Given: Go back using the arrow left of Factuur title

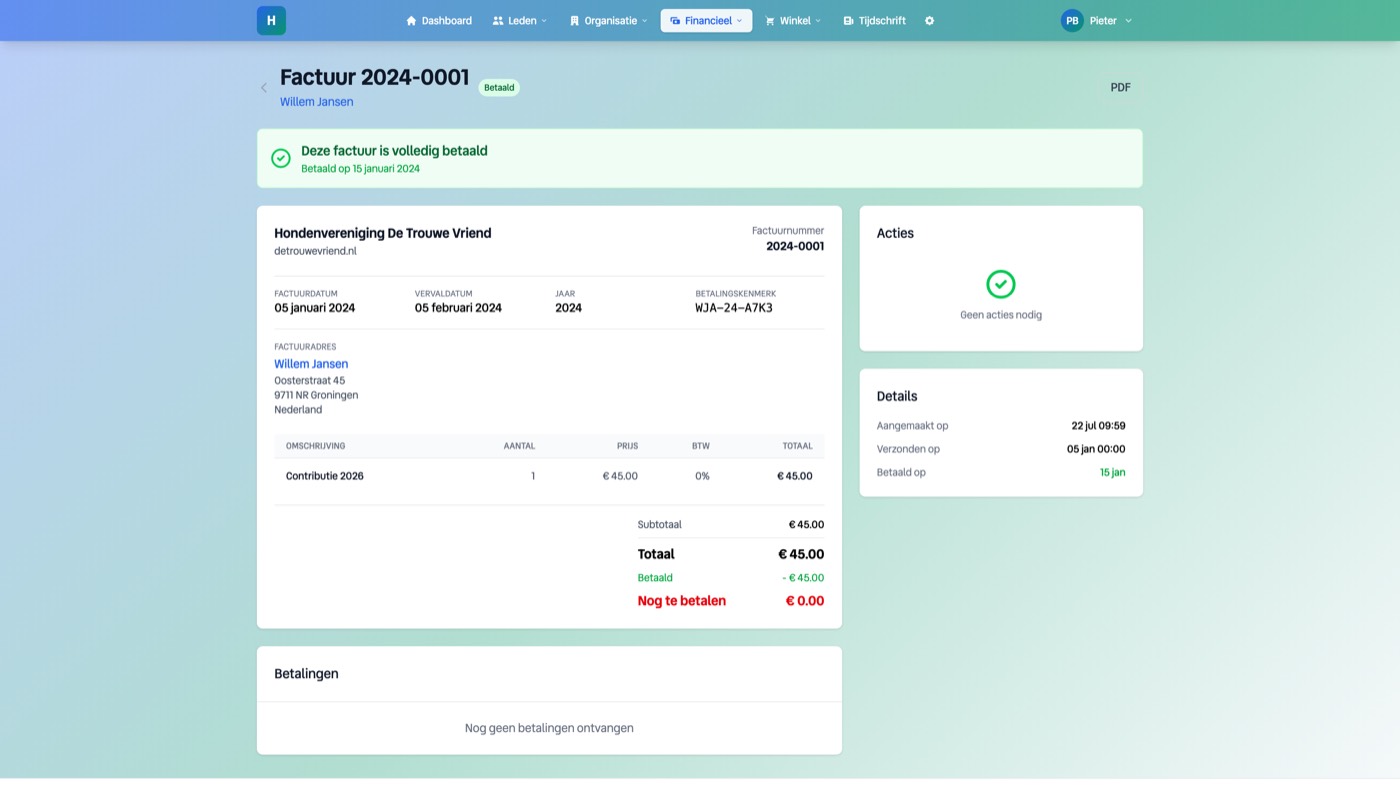Looking at the screenshot, I should pos(264,88).
